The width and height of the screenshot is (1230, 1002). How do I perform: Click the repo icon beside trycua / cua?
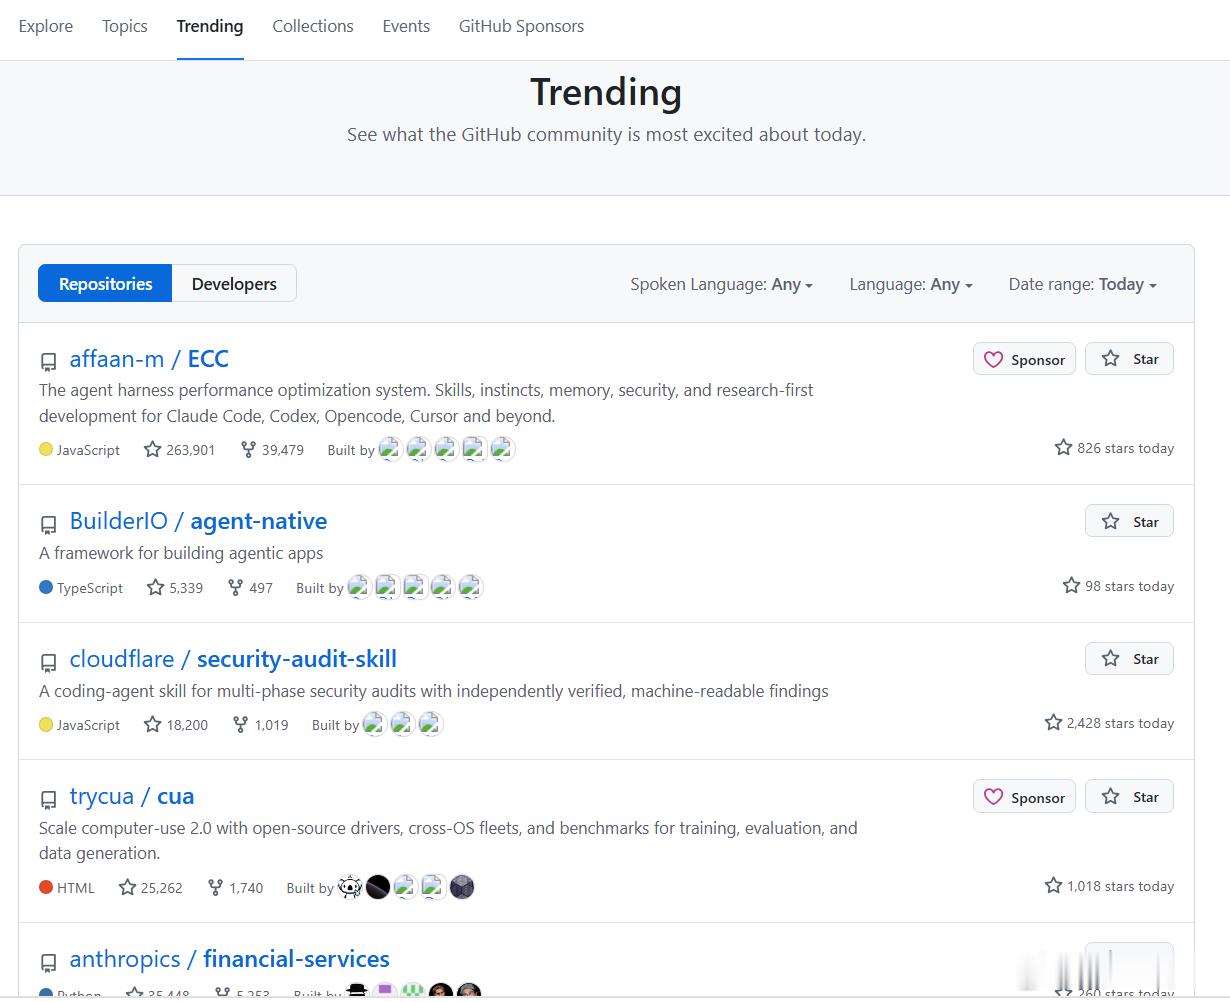pos(48,799)
